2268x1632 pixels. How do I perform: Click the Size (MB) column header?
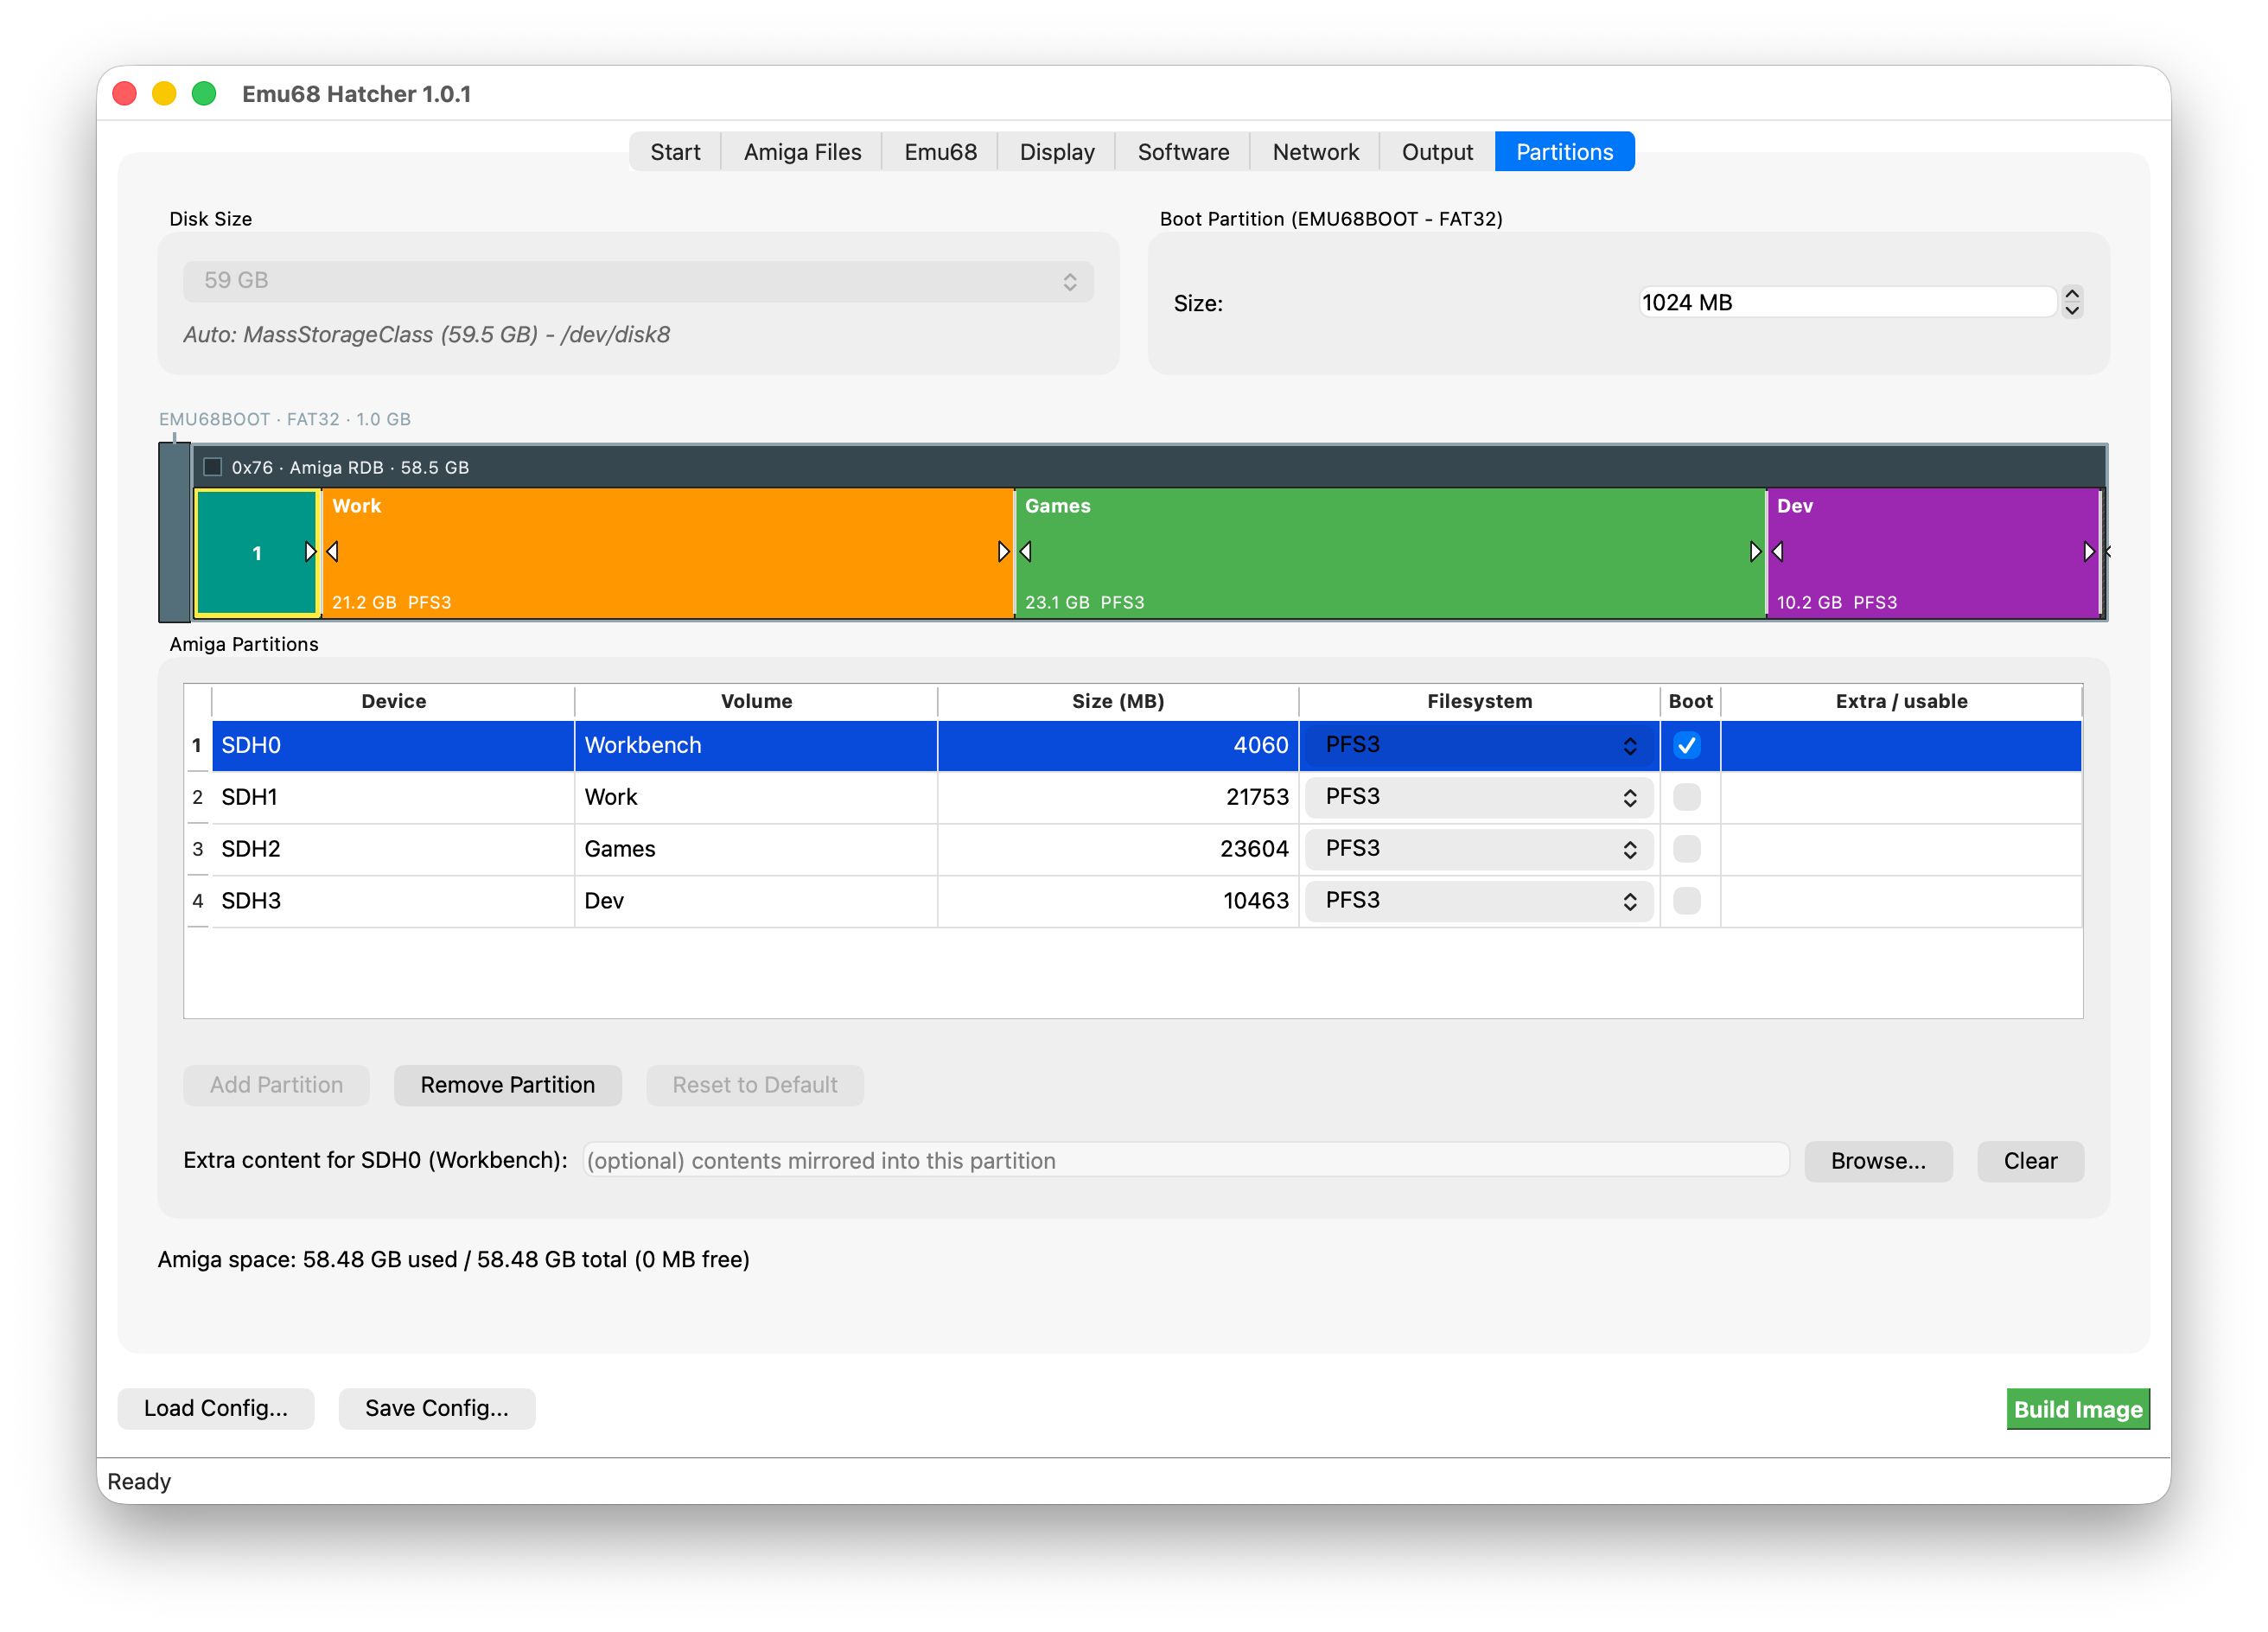[1118, 701]
